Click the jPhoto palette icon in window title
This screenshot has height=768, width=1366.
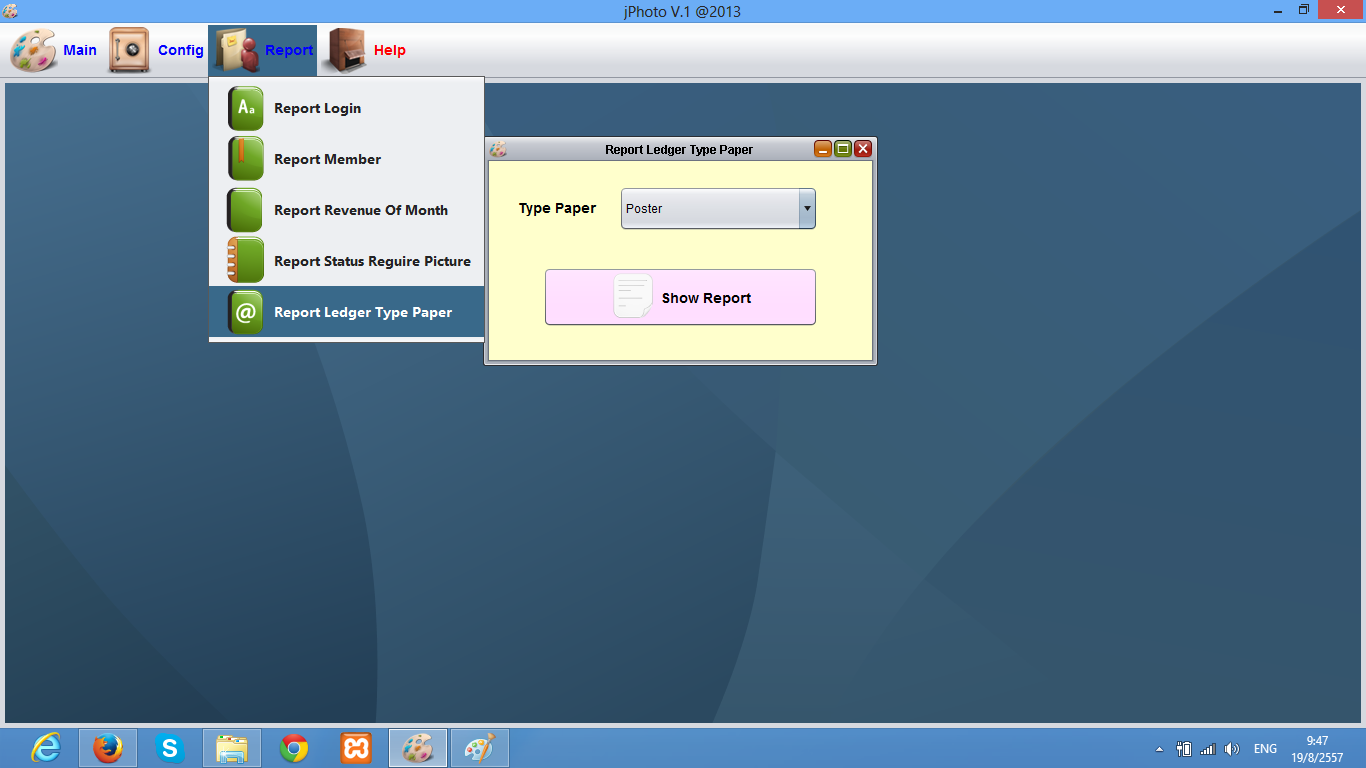click(x=11, y=11)
